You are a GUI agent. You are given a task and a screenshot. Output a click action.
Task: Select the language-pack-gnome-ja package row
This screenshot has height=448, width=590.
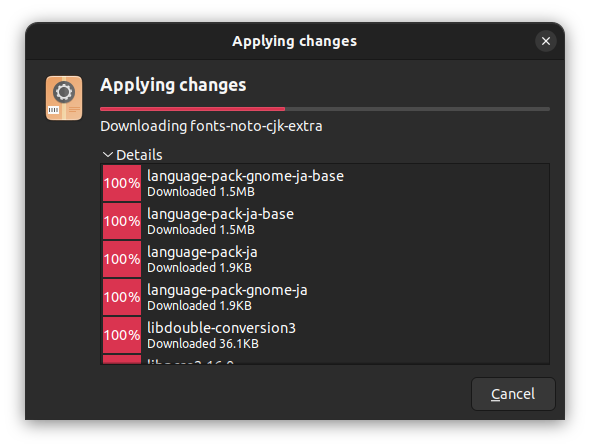326,297
